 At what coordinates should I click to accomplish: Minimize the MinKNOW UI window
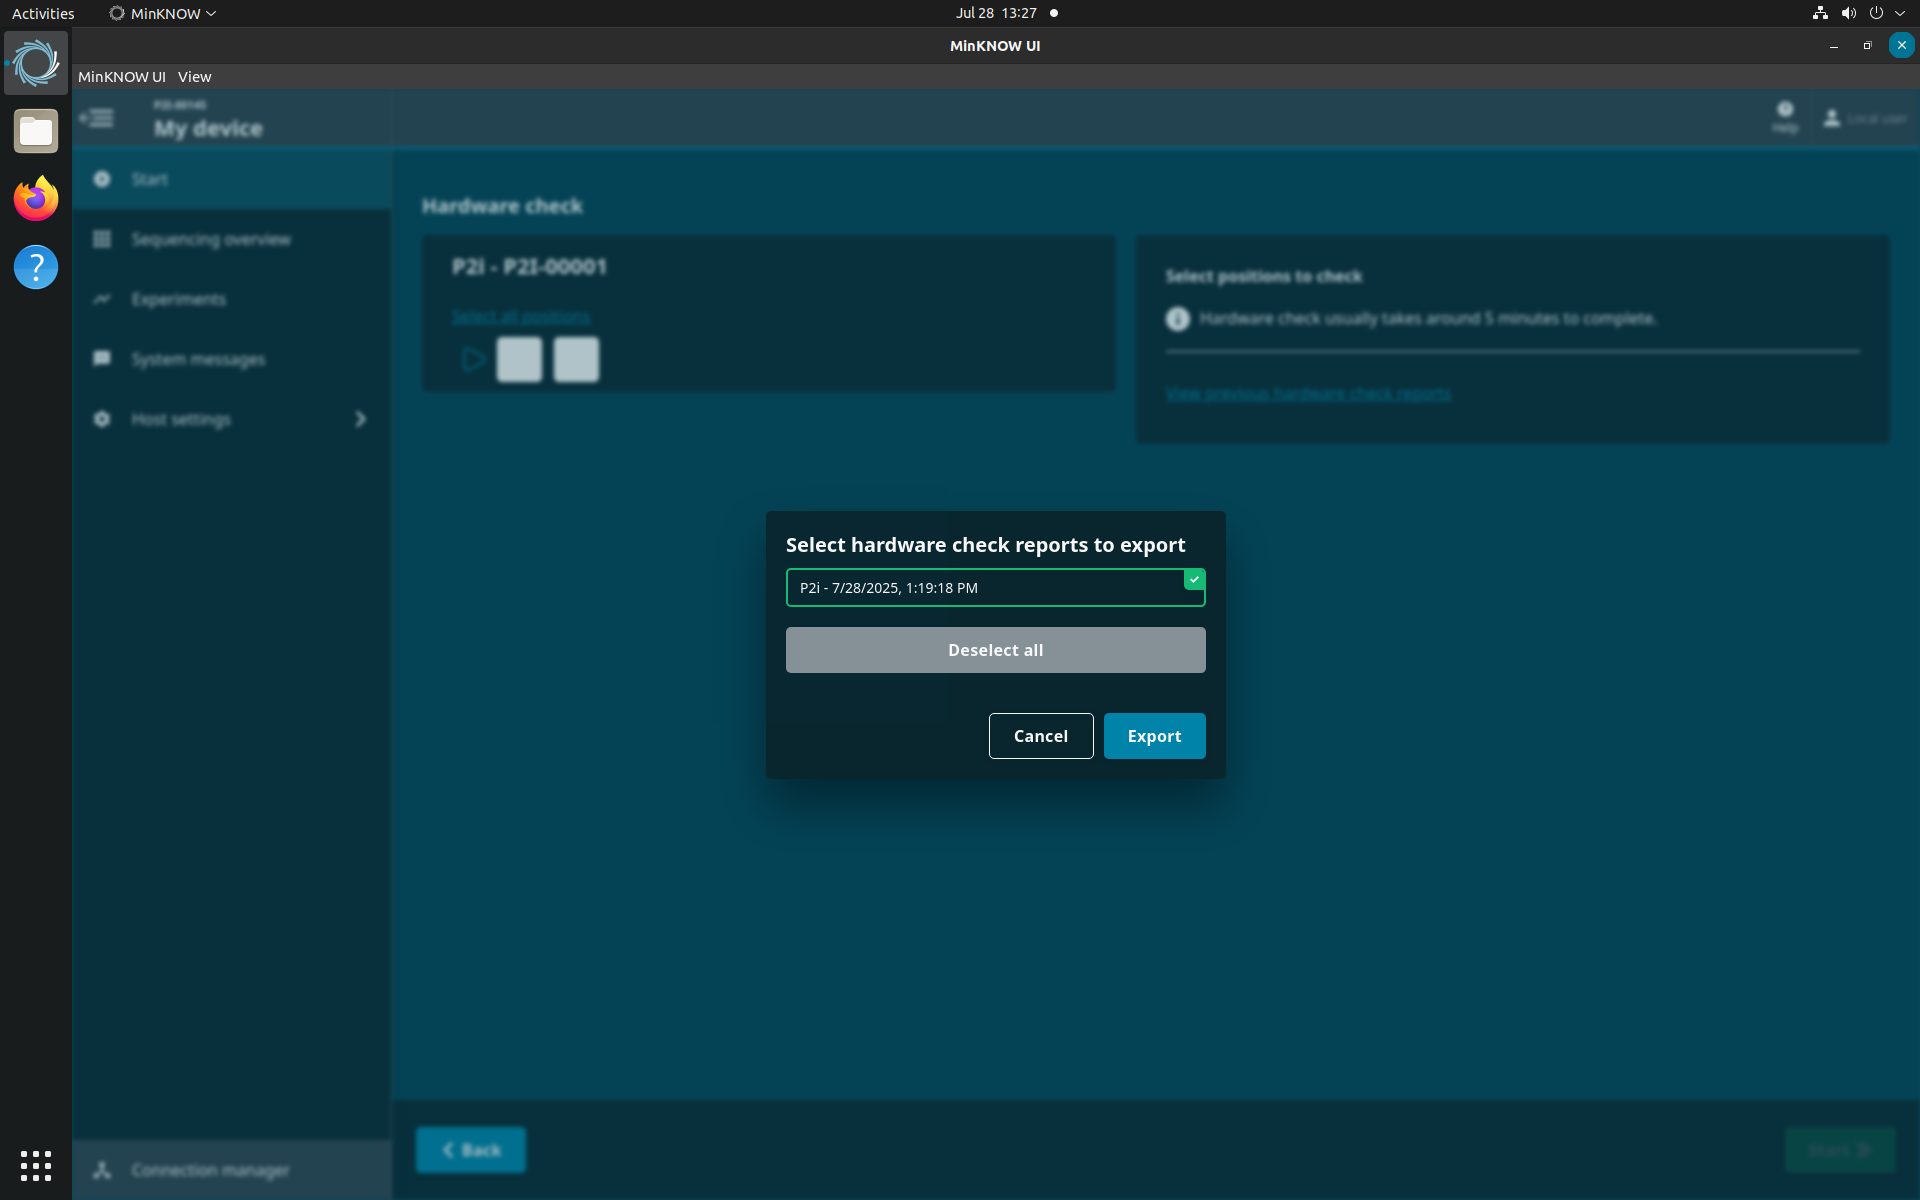[x=1833, y=46]
